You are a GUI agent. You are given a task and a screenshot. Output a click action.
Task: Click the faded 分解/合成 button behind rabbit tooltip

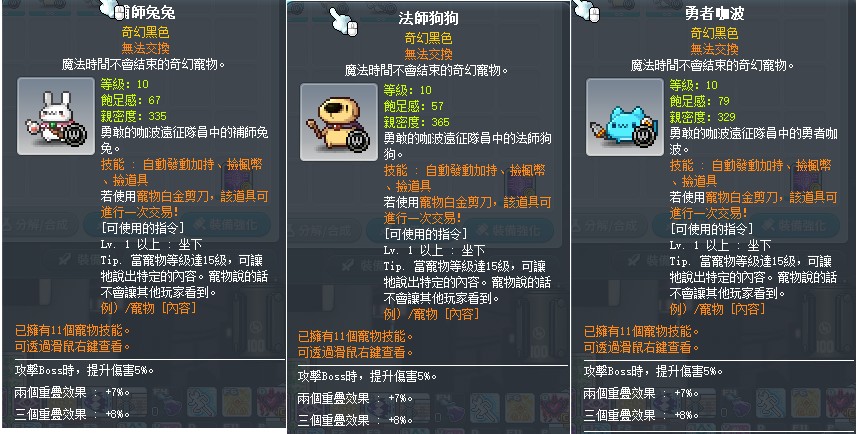39,225
